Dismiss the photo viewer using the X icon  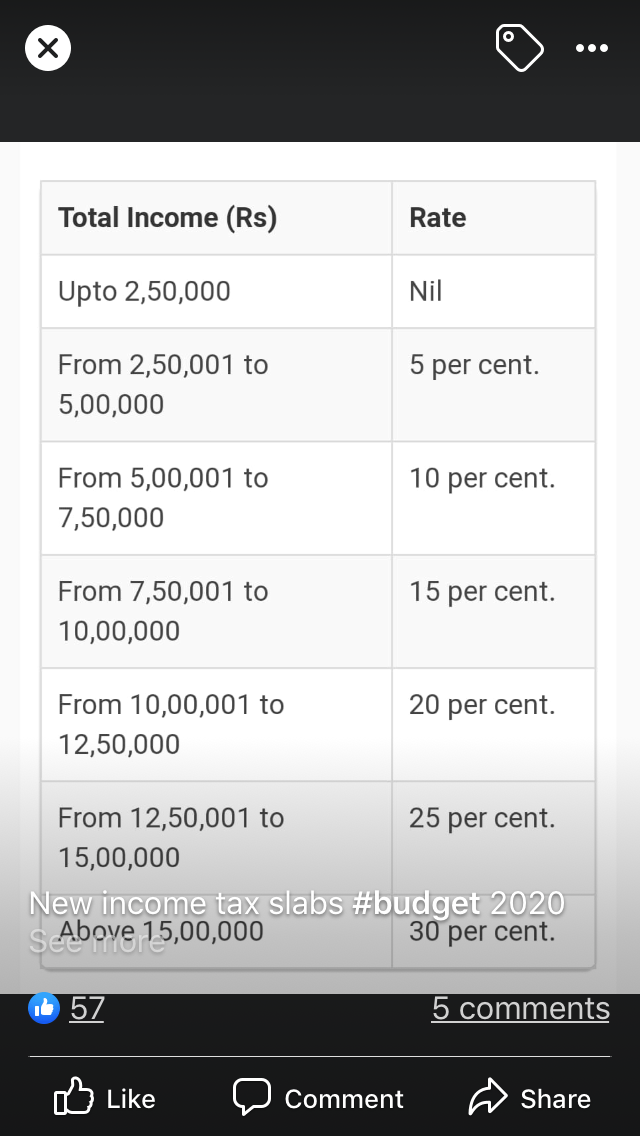pyautogui.click(x=47, y=47)
